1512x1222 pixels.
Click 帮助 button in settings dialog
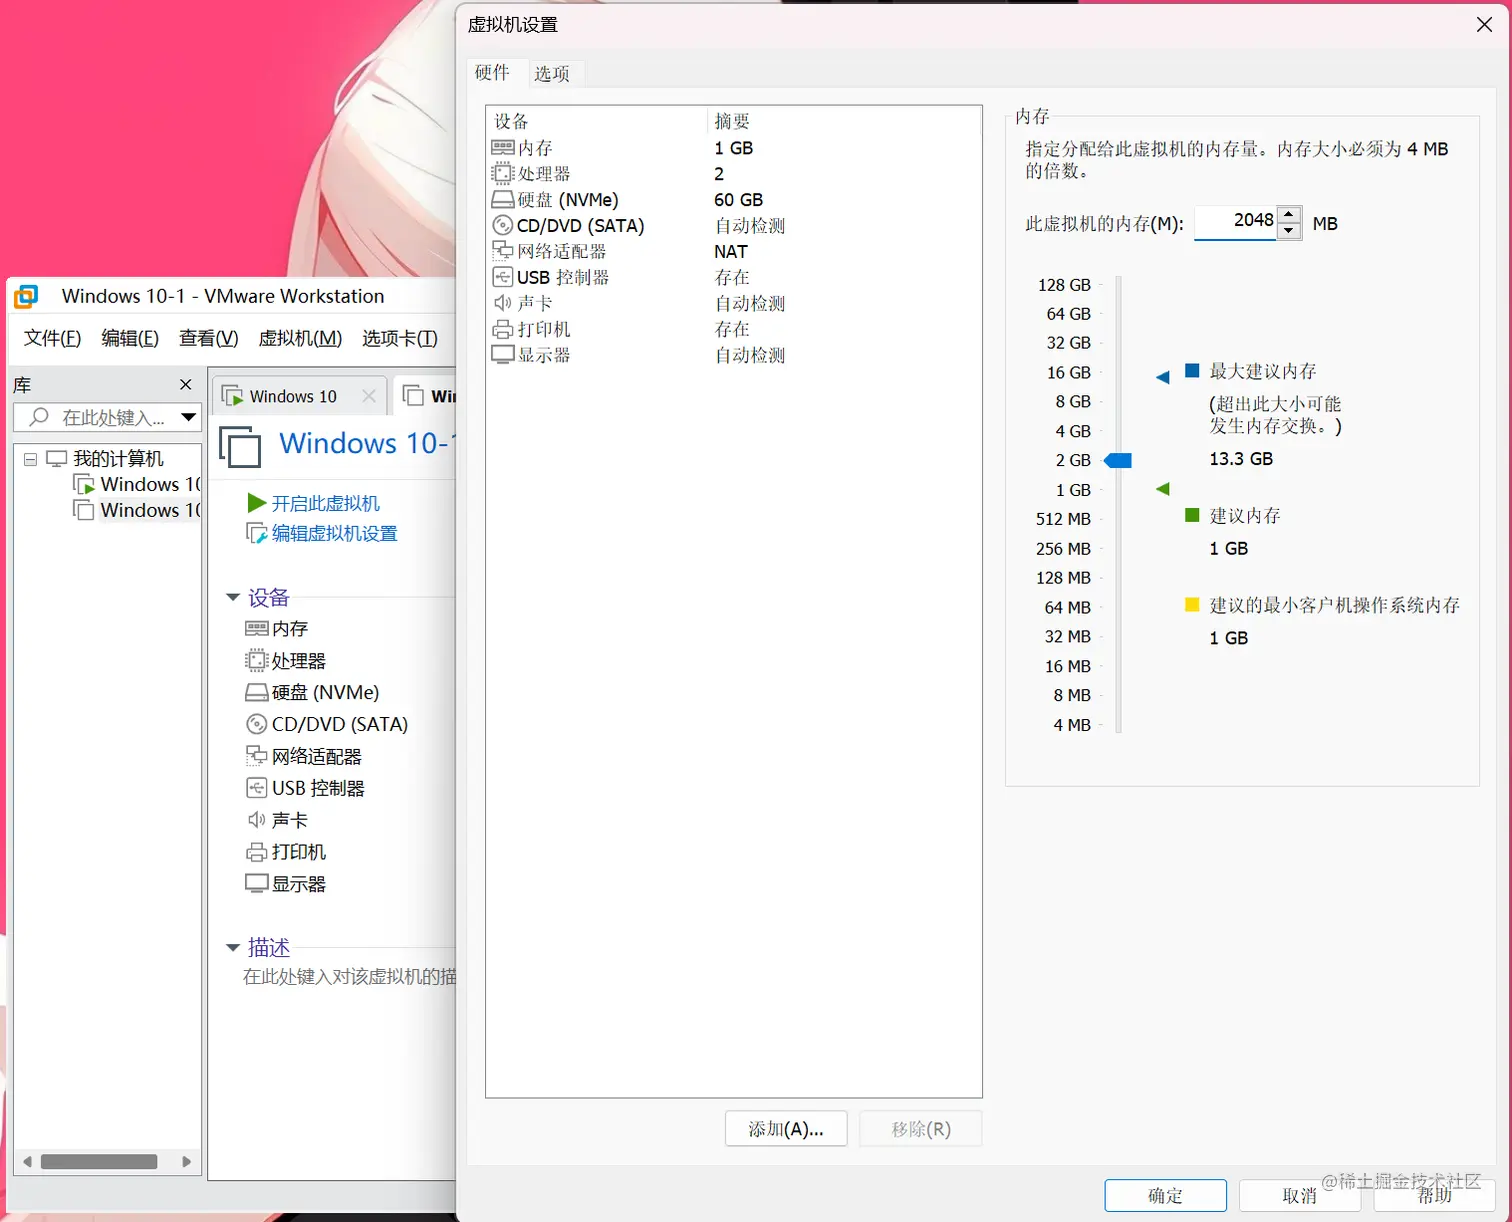(x=1434, y=1195)
